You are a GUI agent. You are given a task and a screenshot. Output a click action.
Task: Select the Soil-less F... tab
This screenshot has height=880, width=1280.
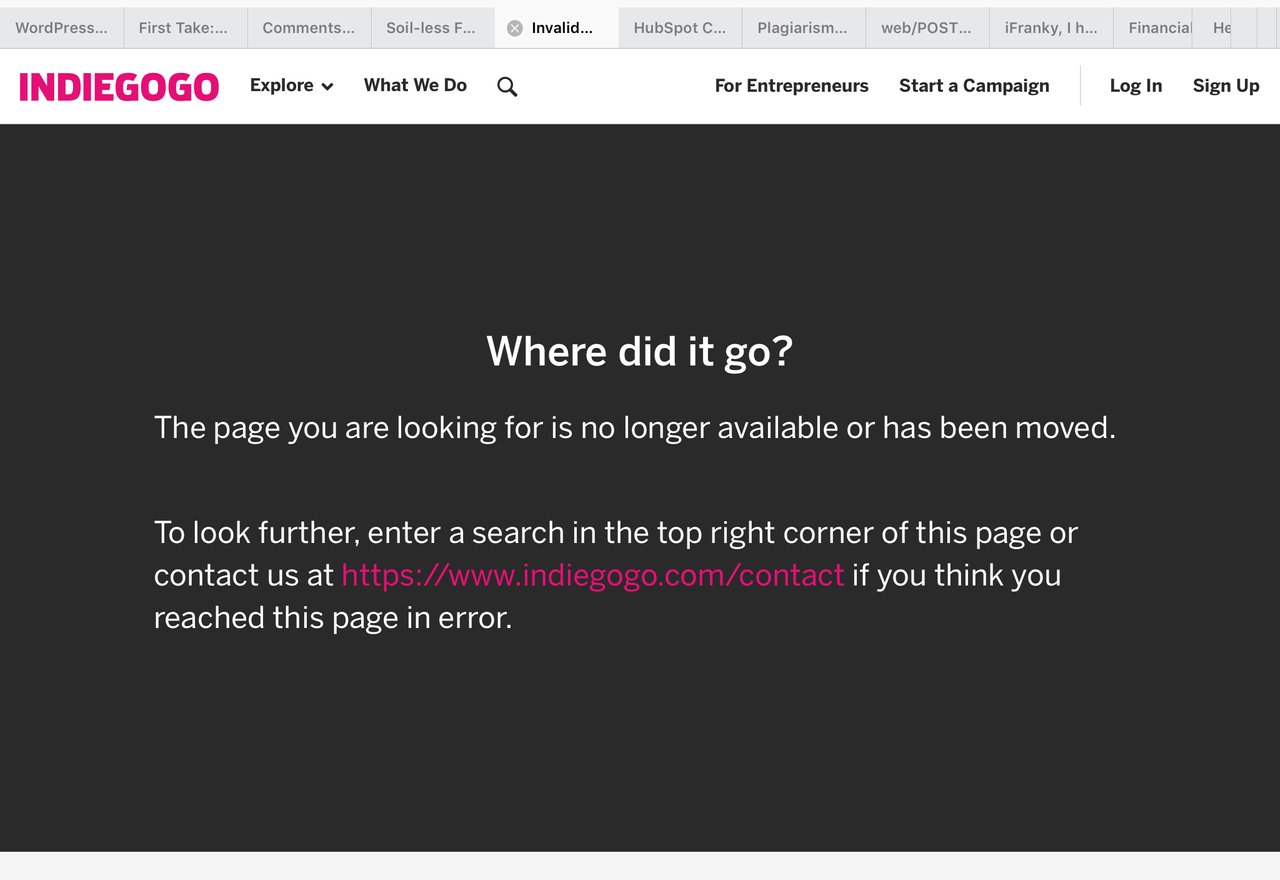(x=431, y=28)
